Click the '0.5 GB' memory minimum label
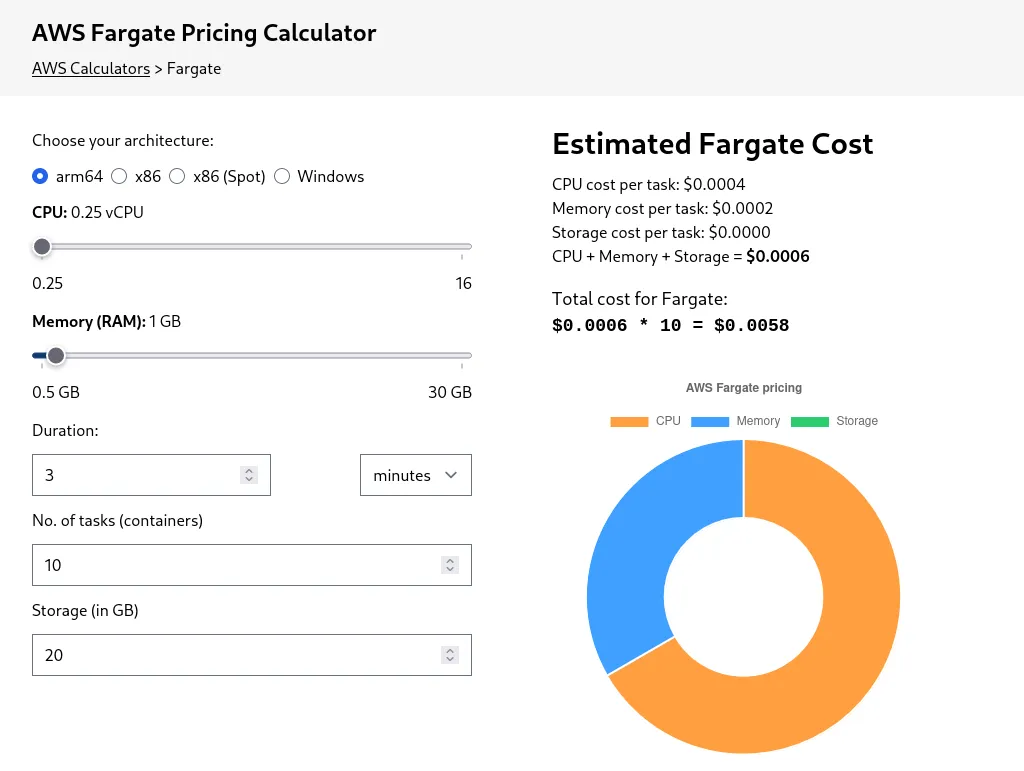The image size is (1024, 771). (x=56, y=392)
